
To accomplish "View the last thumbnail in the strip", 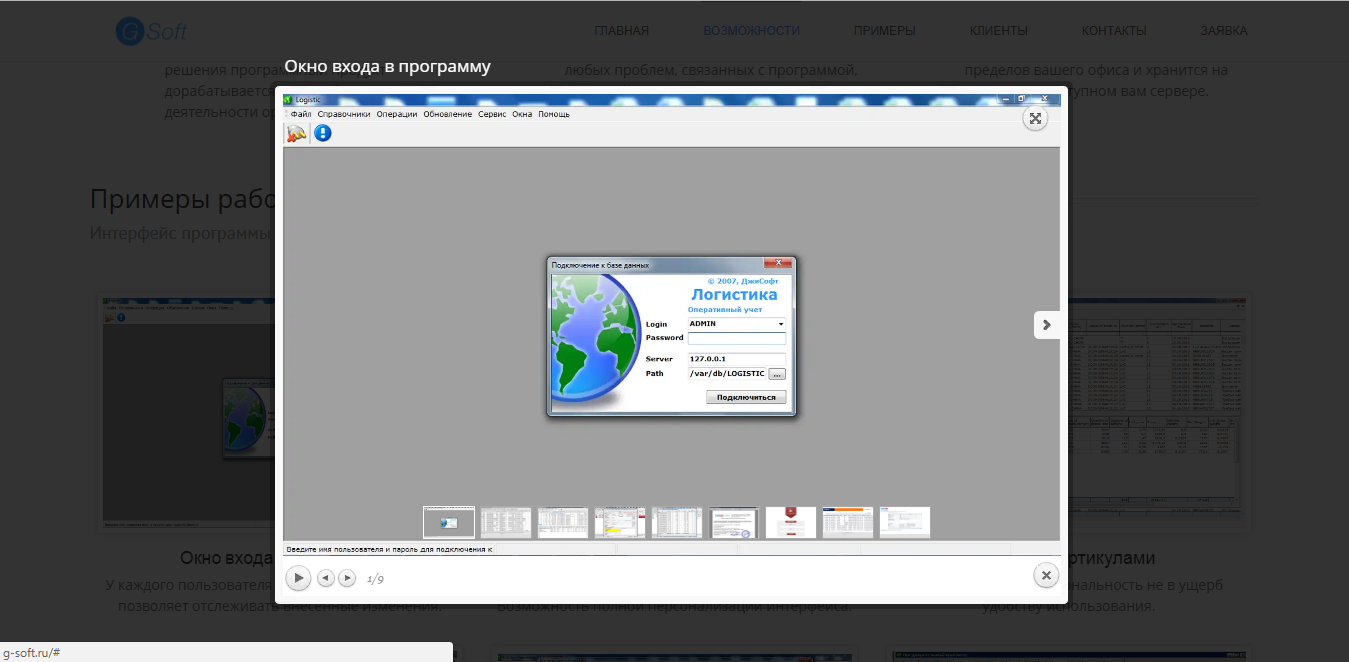I will pos(905,522).
